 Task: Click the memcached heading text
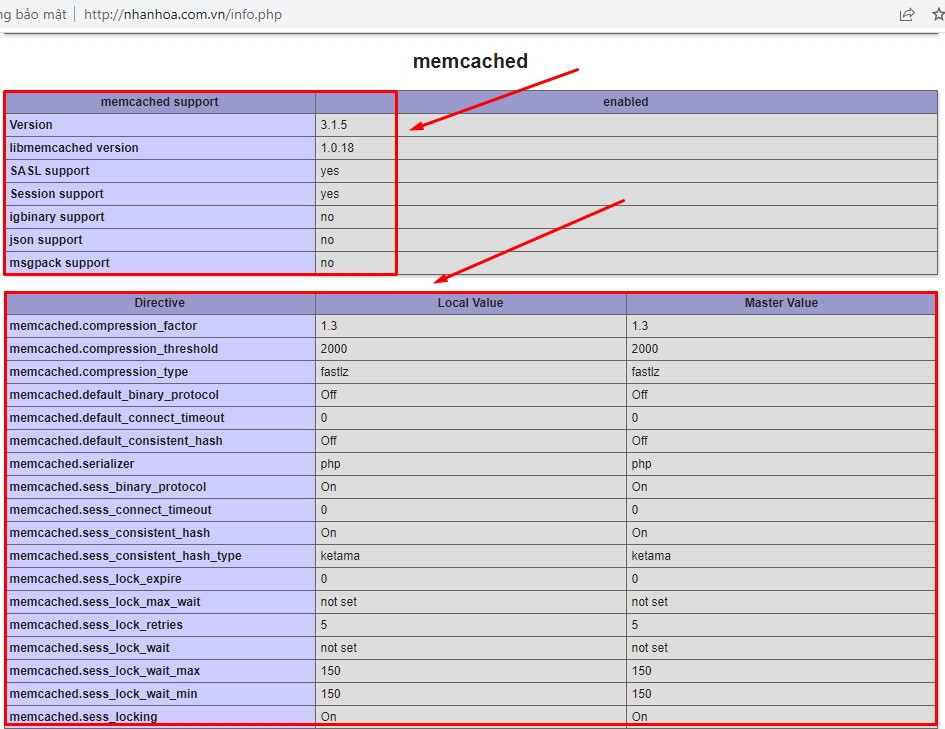(x=469, y=61)
